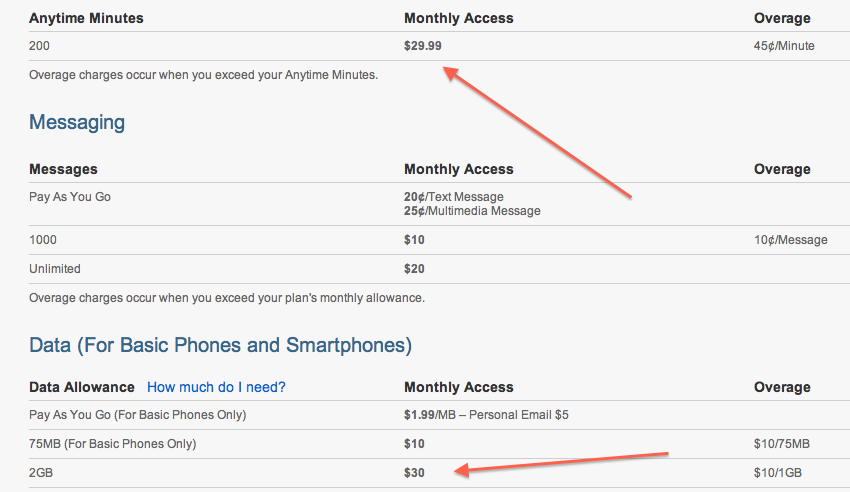Select the $1.99/MB Personal Email $5 text
The image size is (850, 492).
coord(486,415)
